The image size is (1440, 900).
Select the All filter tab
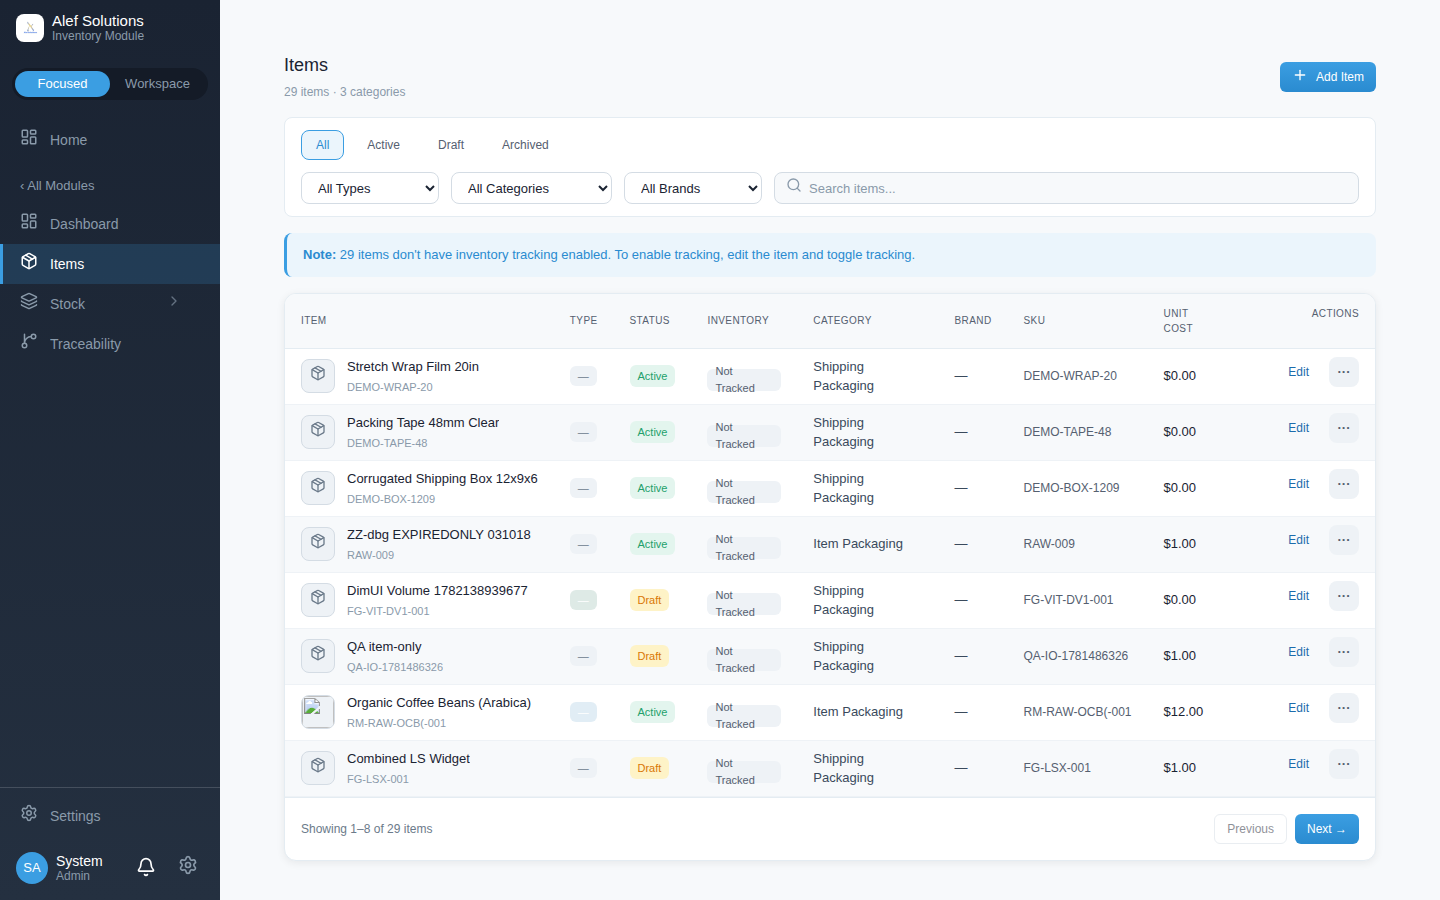pyautogui.click(x=322, y=145)
